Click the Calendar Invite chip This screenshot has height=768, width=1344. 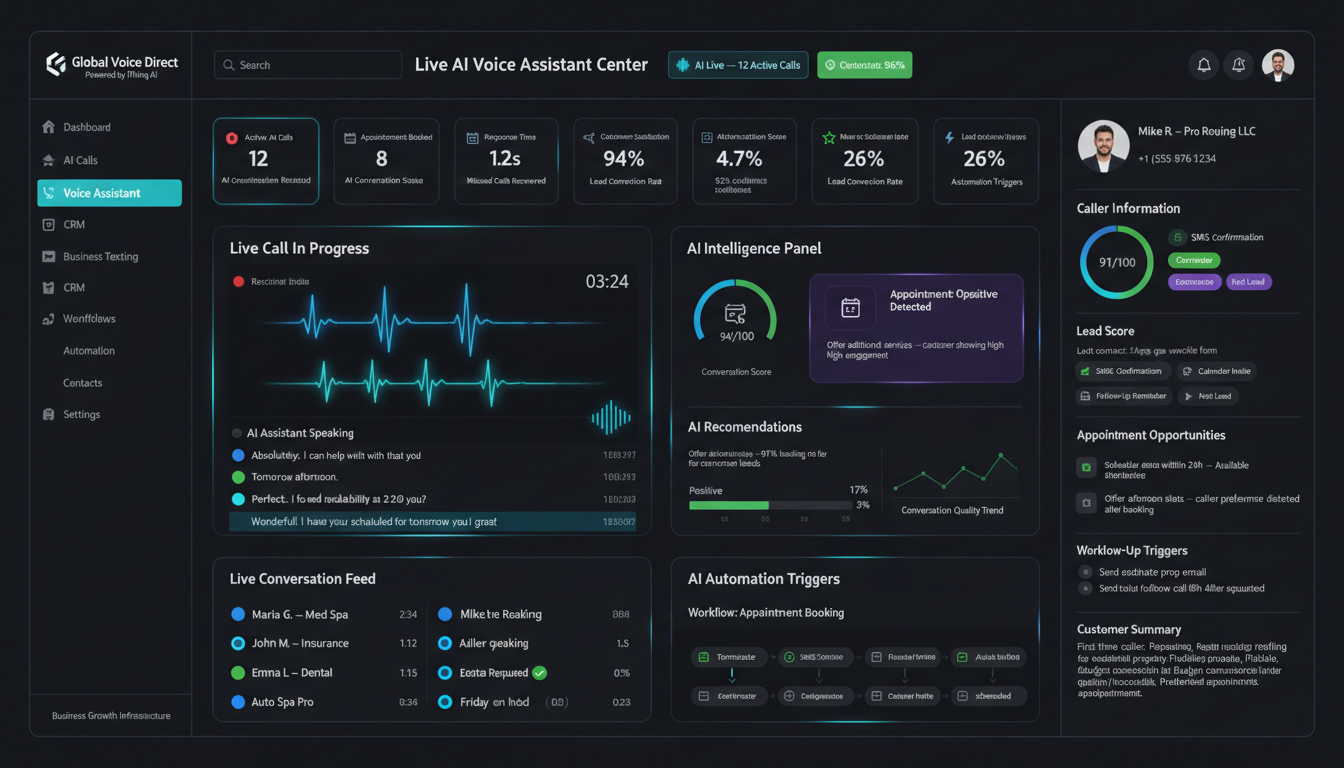[1215, 371]
